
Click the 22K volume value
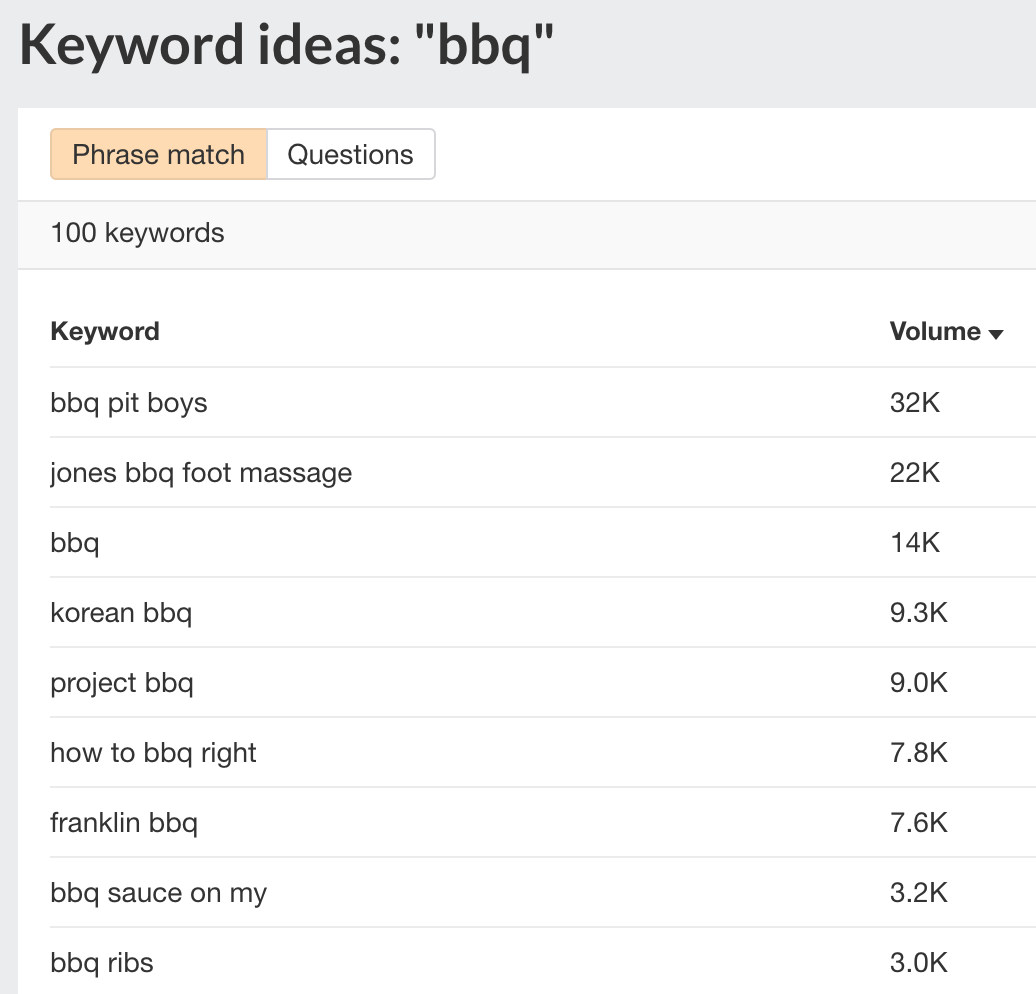[x=914, y=473]
